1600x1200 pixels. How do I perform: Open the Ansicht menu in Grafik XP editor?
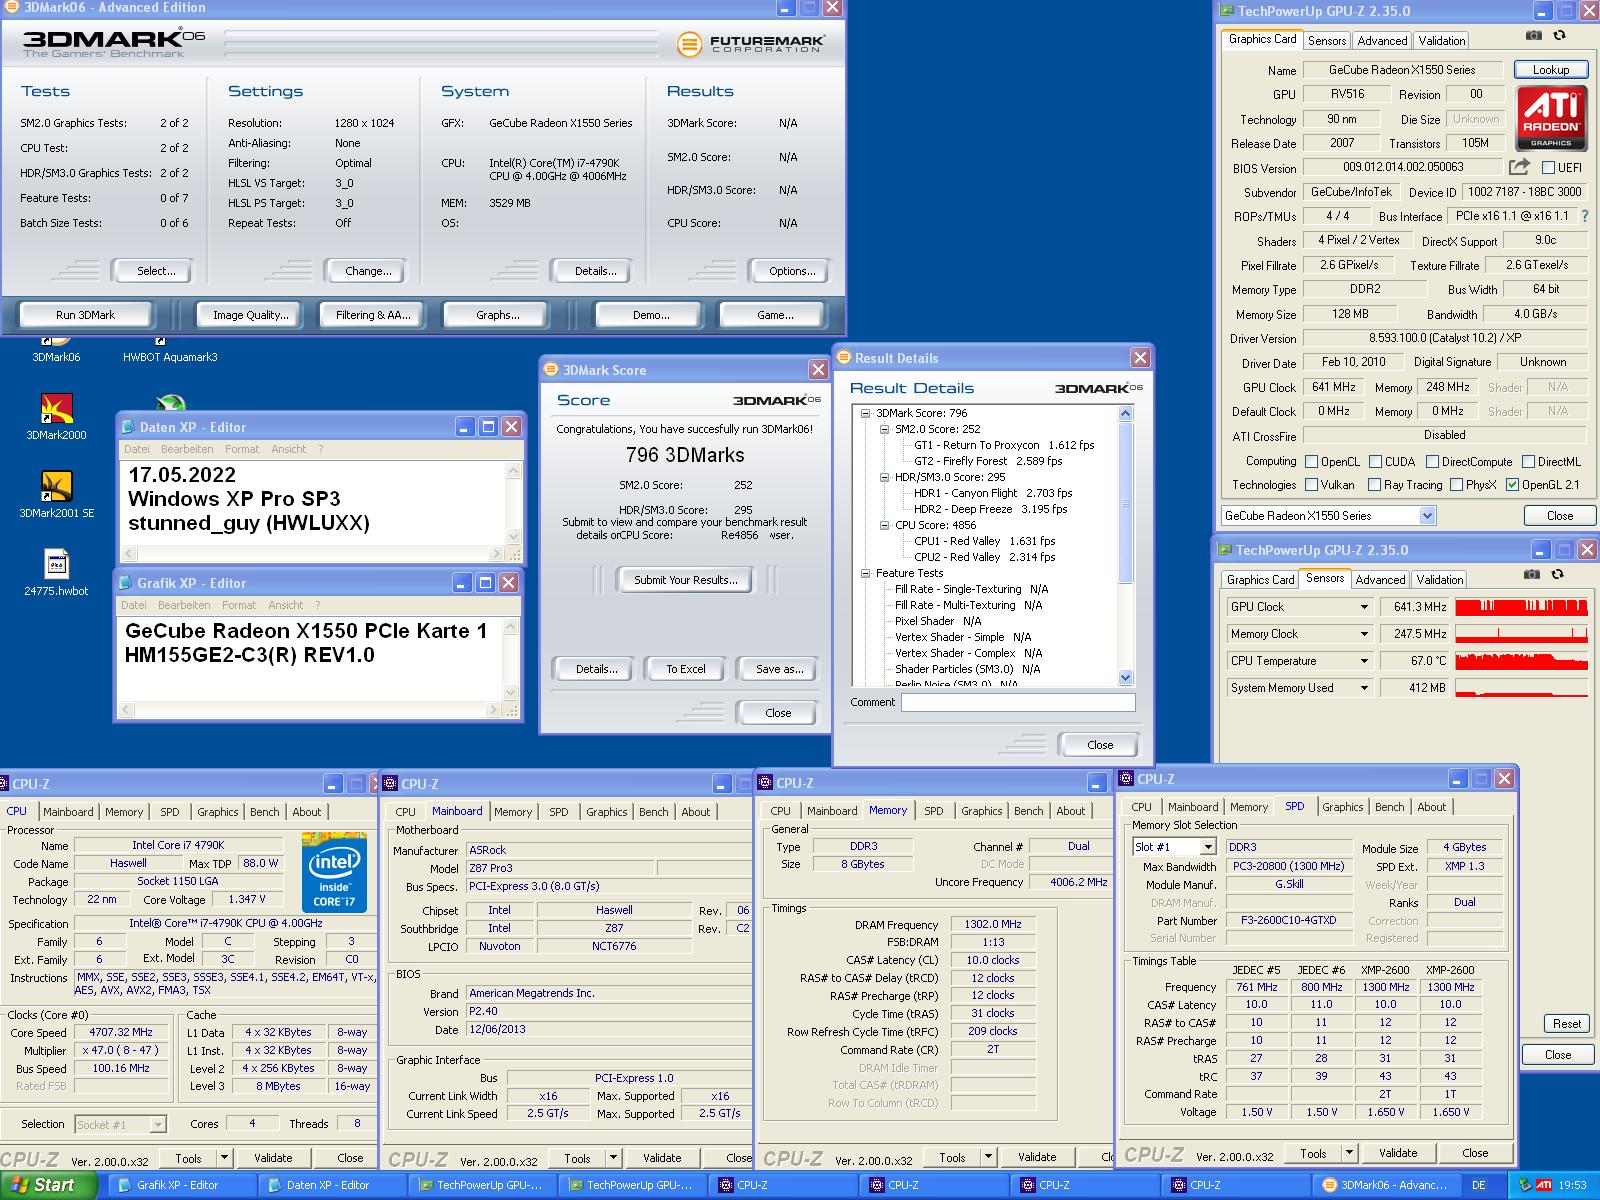click(286, 605)
